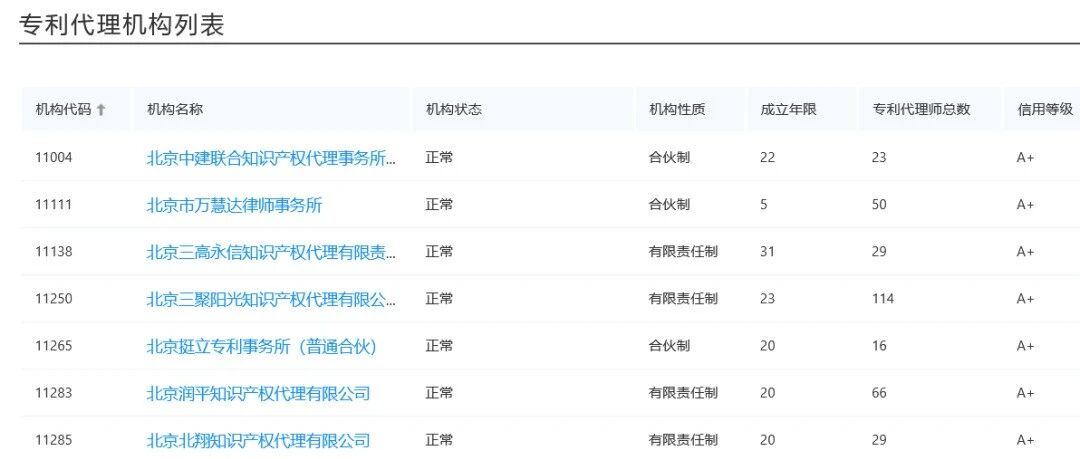Click the 机构性质 column header
The height and width of the screenshot is (459, 1080).
pyautogui.click(x=690, y=109)
